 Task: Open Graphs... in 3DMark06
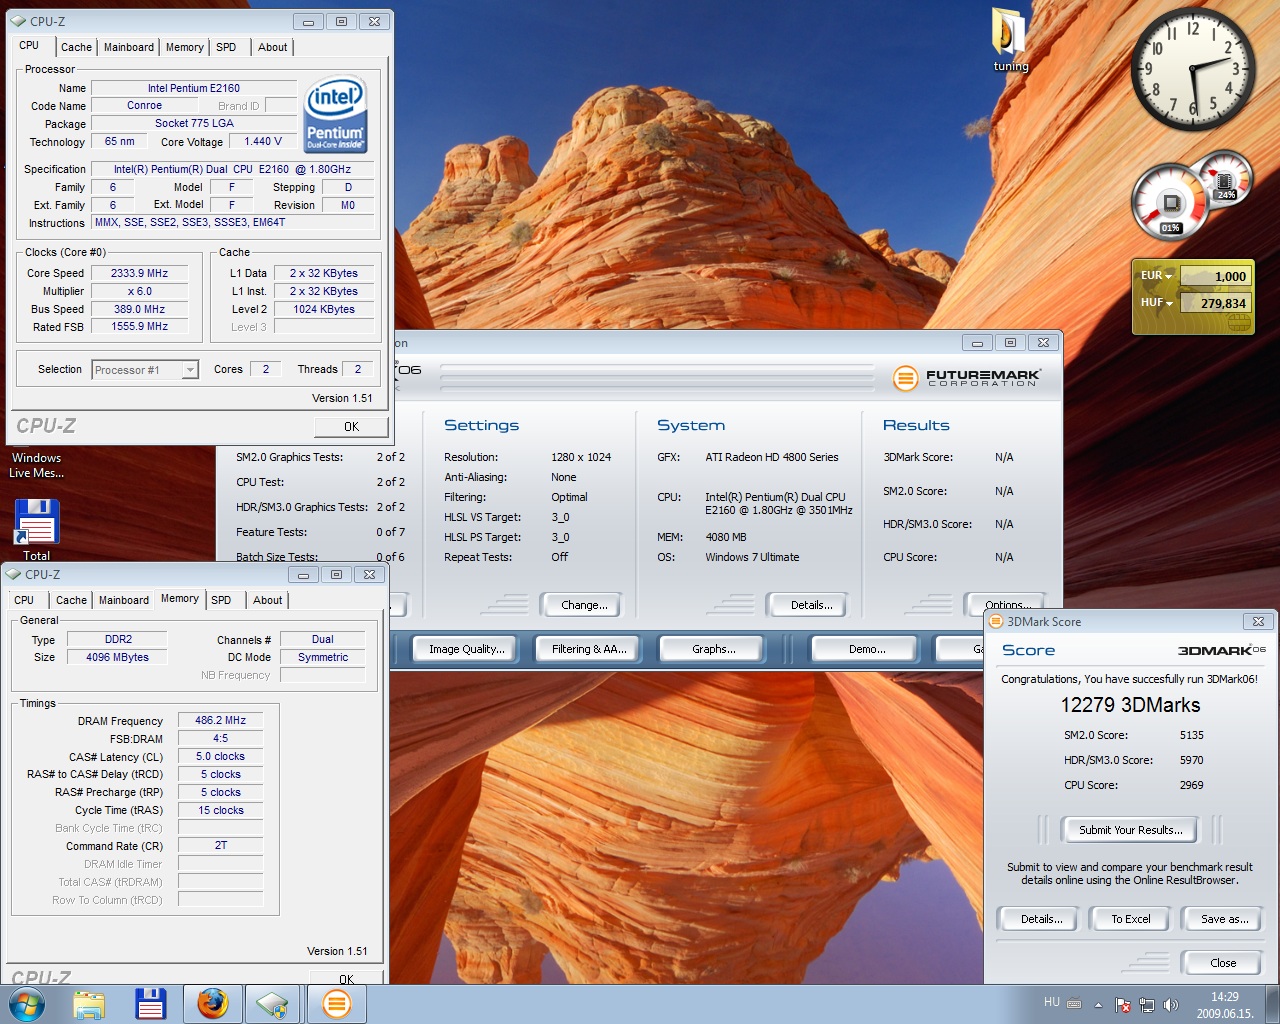[x=713, y=649]
